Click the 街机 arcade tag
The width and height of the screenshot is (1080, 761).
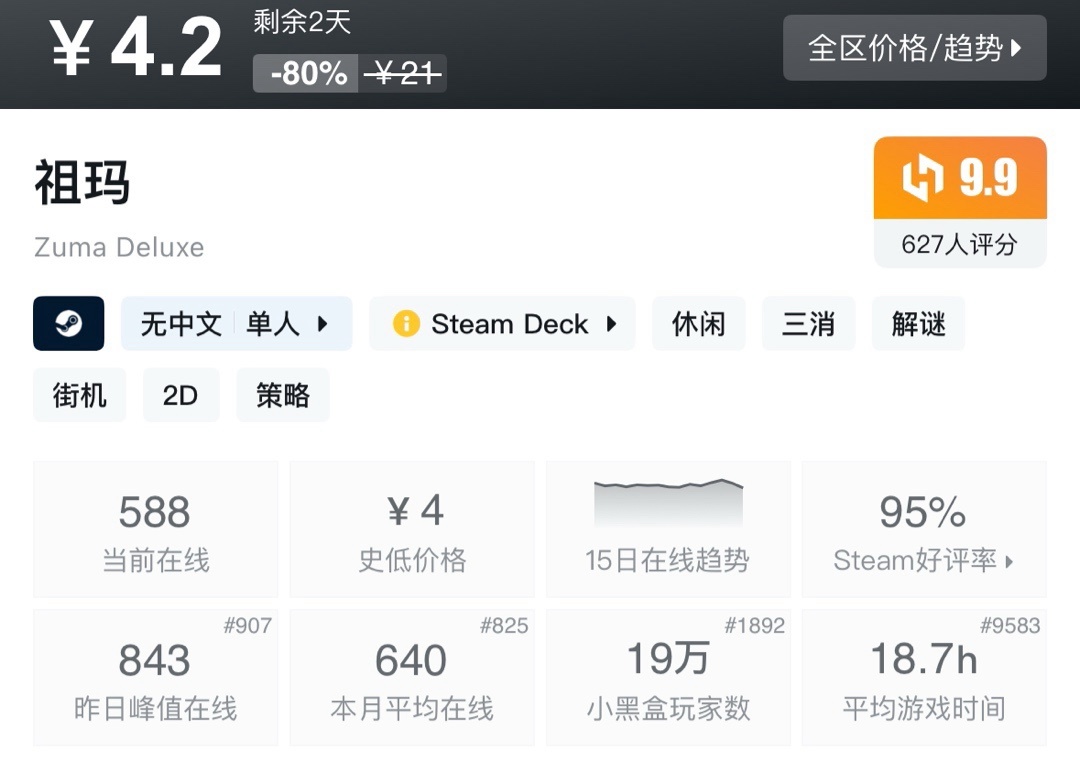[79, 396]
